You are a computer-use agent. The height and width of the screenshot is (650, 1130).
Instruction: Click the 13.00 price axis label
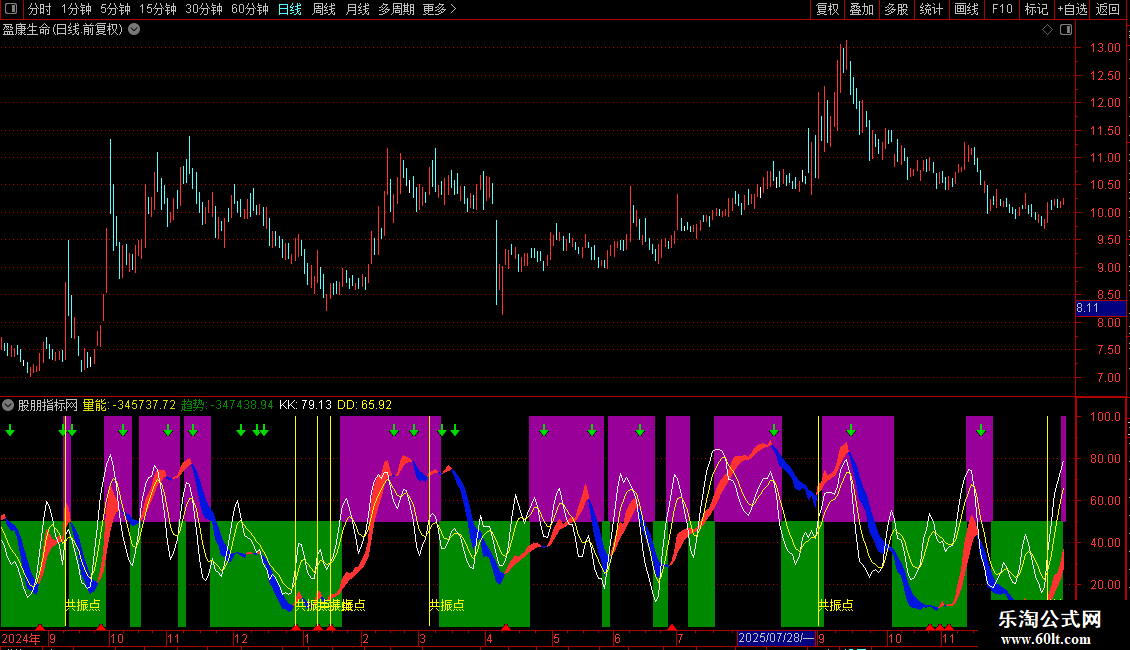point(1105,48)
